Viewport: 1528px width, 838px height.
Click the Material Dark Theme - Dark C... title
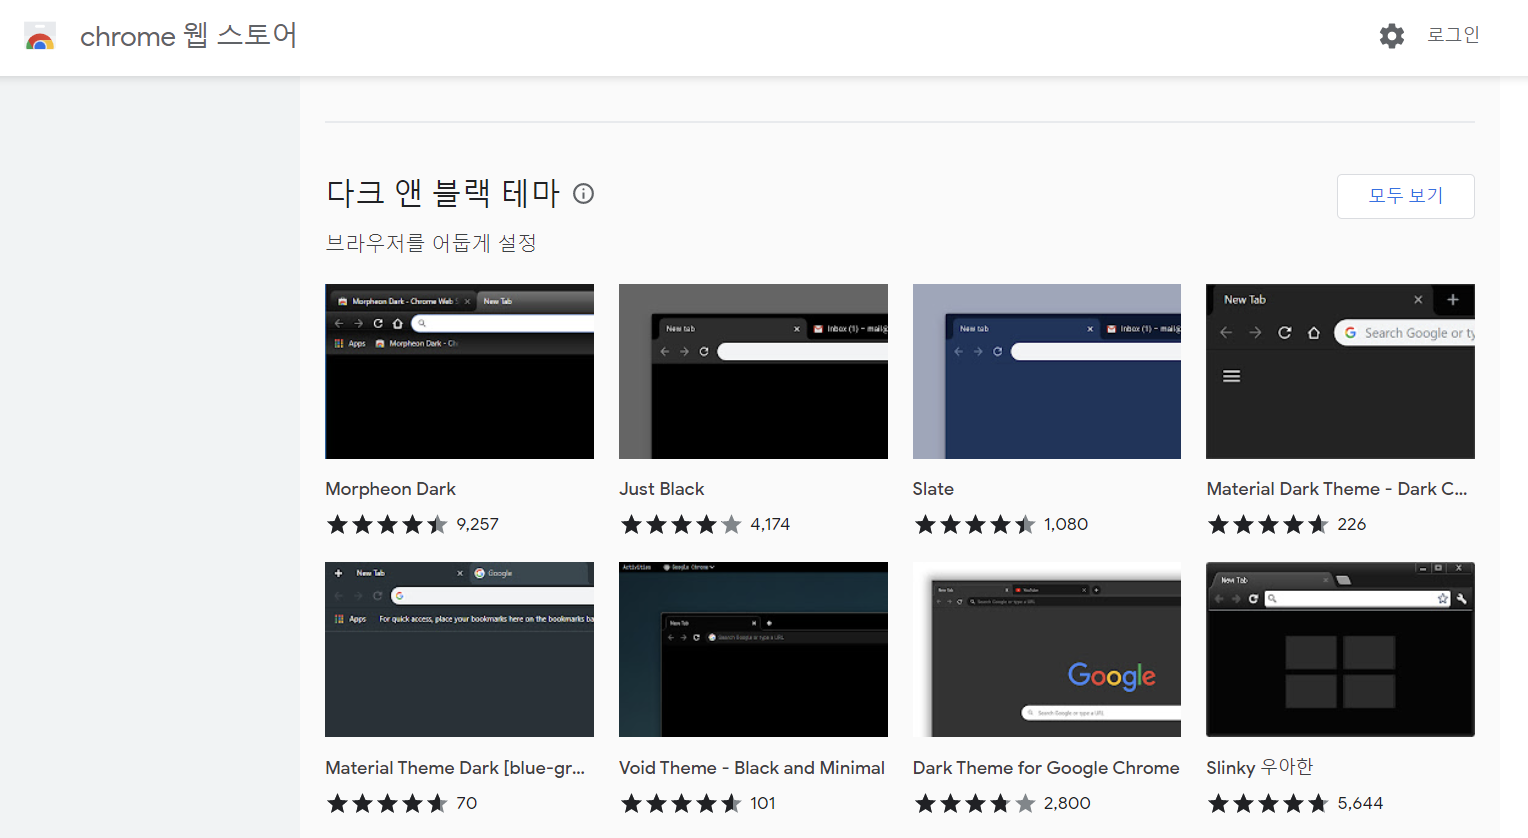[x=1336, y=489]
